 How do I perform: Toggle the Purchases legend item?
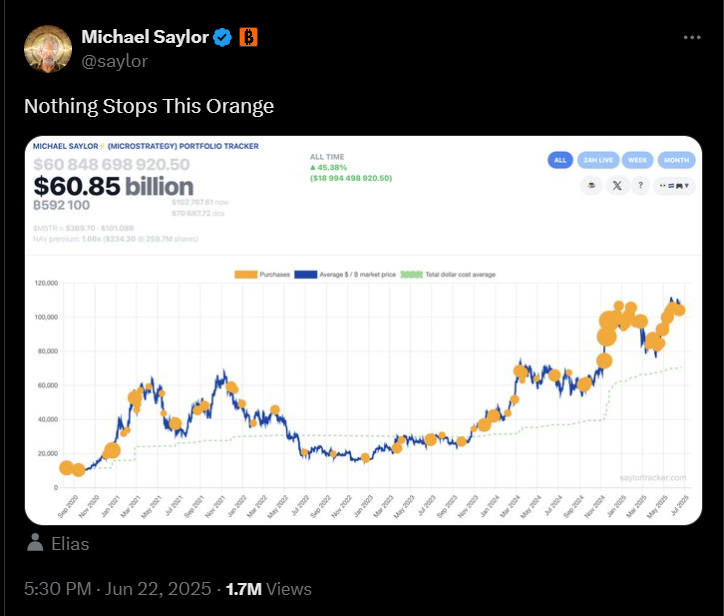262,274
